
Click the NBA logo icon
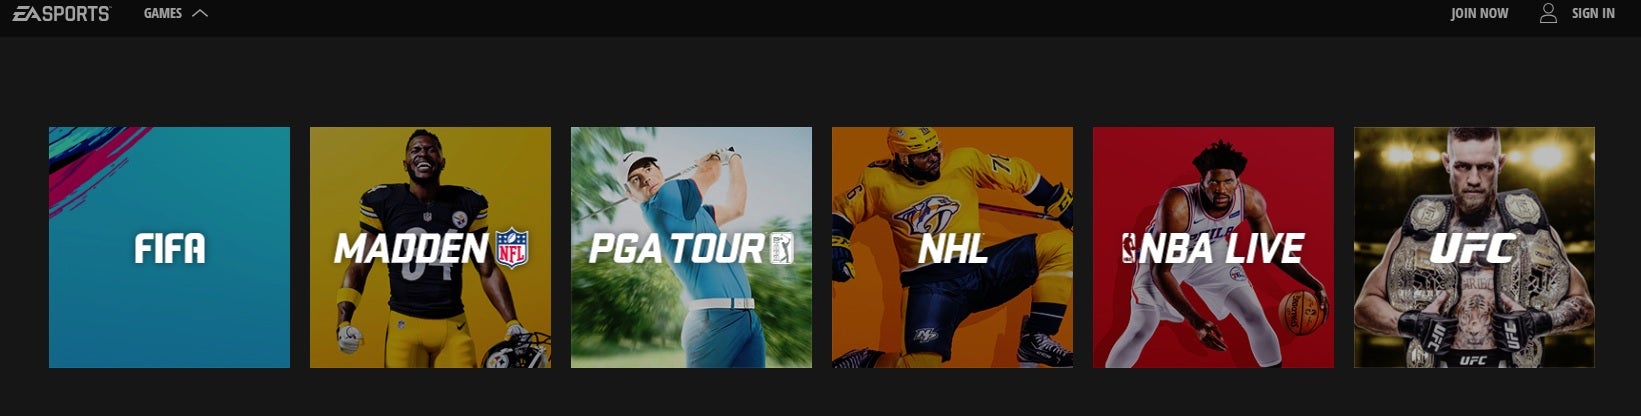1129,248
